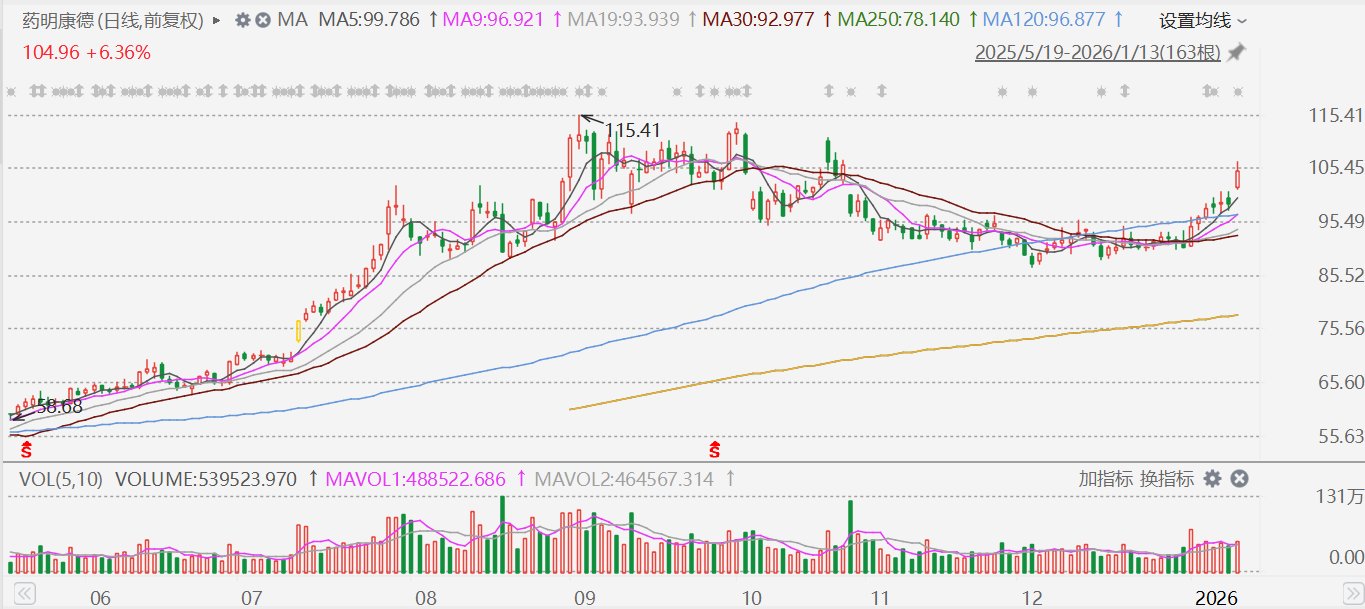Click the 115.41 high price annotation
This screenshot has height=609, width=1365.
(x=632, y=130)
